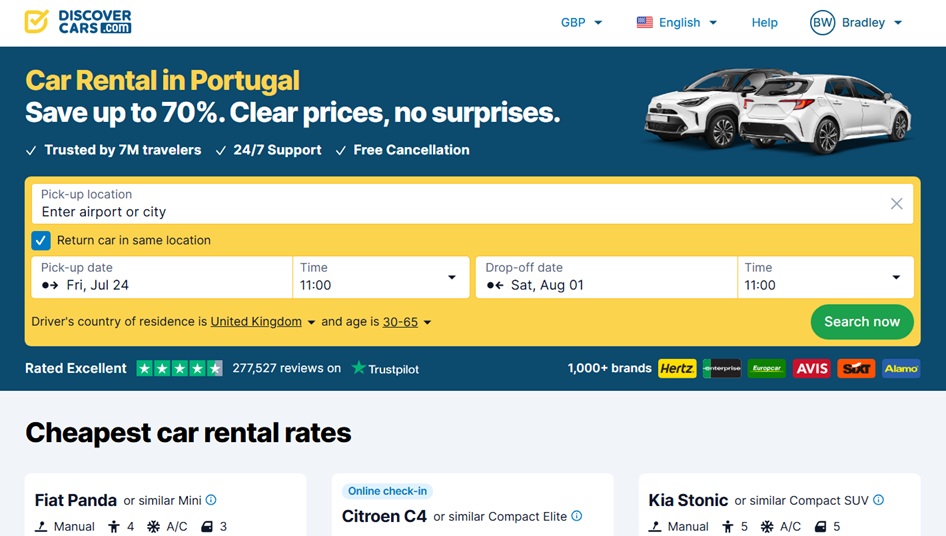Click the DiscoverCars.com logo
This screenshot has height=536, width=946.
tap(78, 22)
